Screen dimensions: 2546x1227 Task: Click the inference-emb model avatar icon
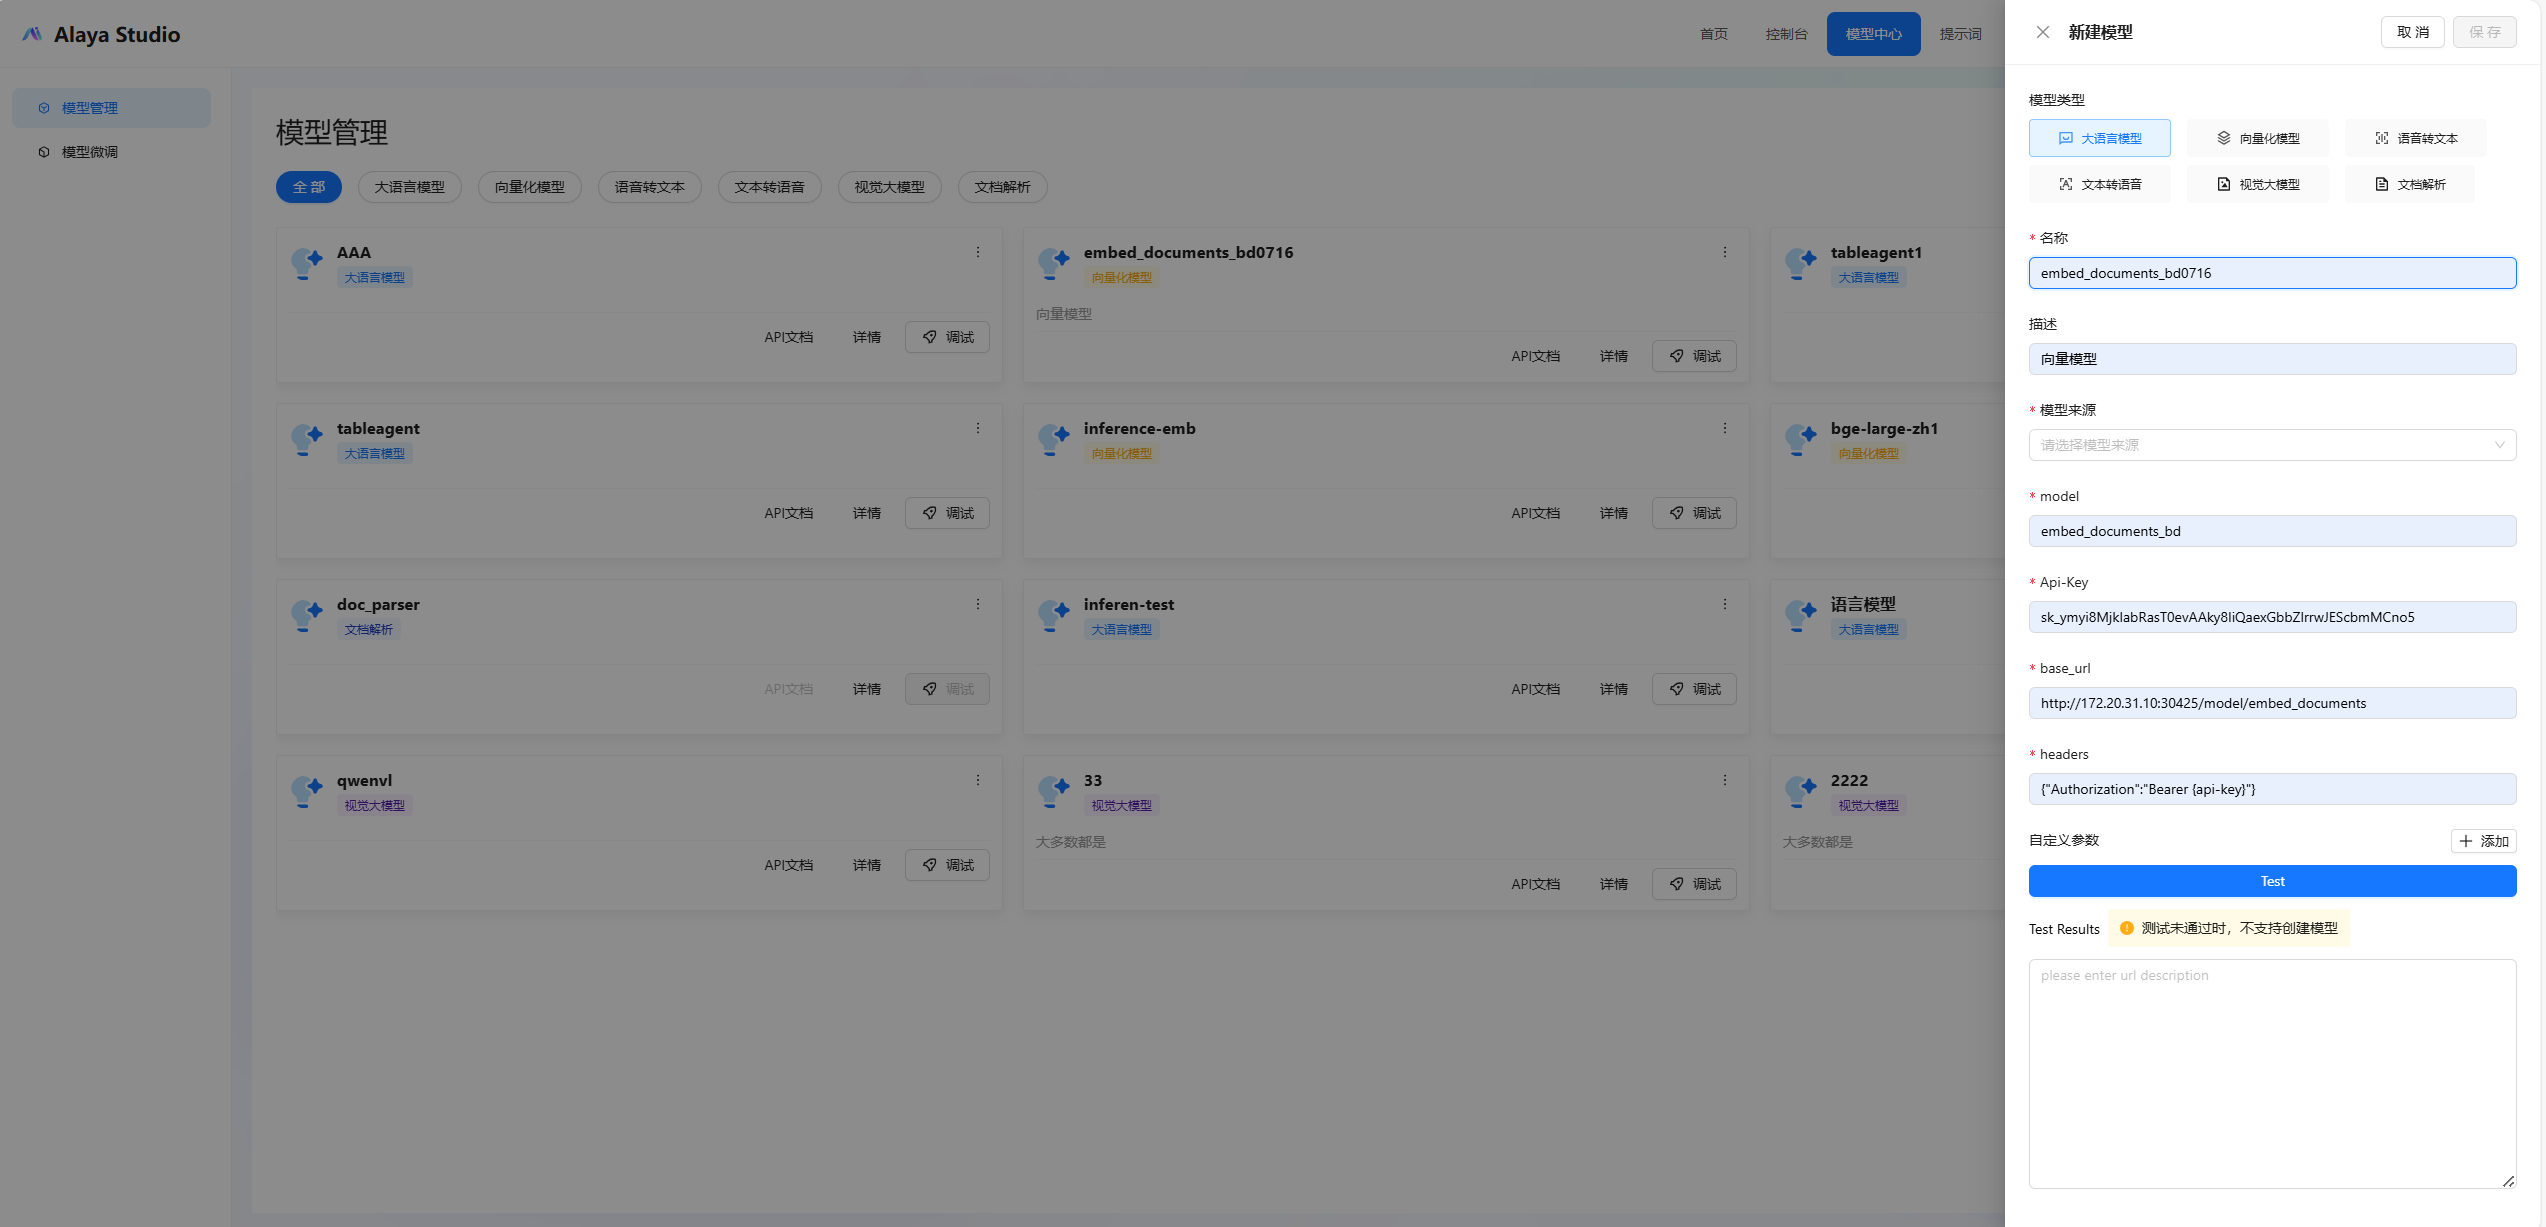click(1054, 438)
